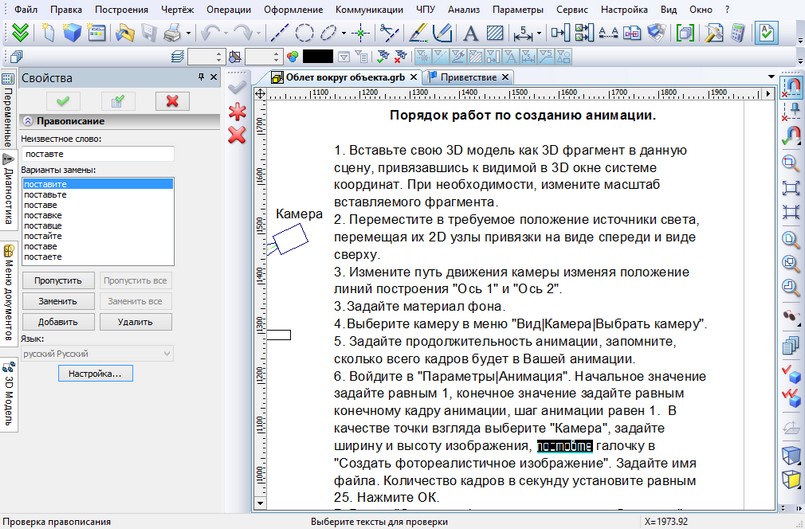This screenshot has height=529, width=805.
Task: Toggle the topmost magnet snap in right toolbar
Action: point(791,87)
